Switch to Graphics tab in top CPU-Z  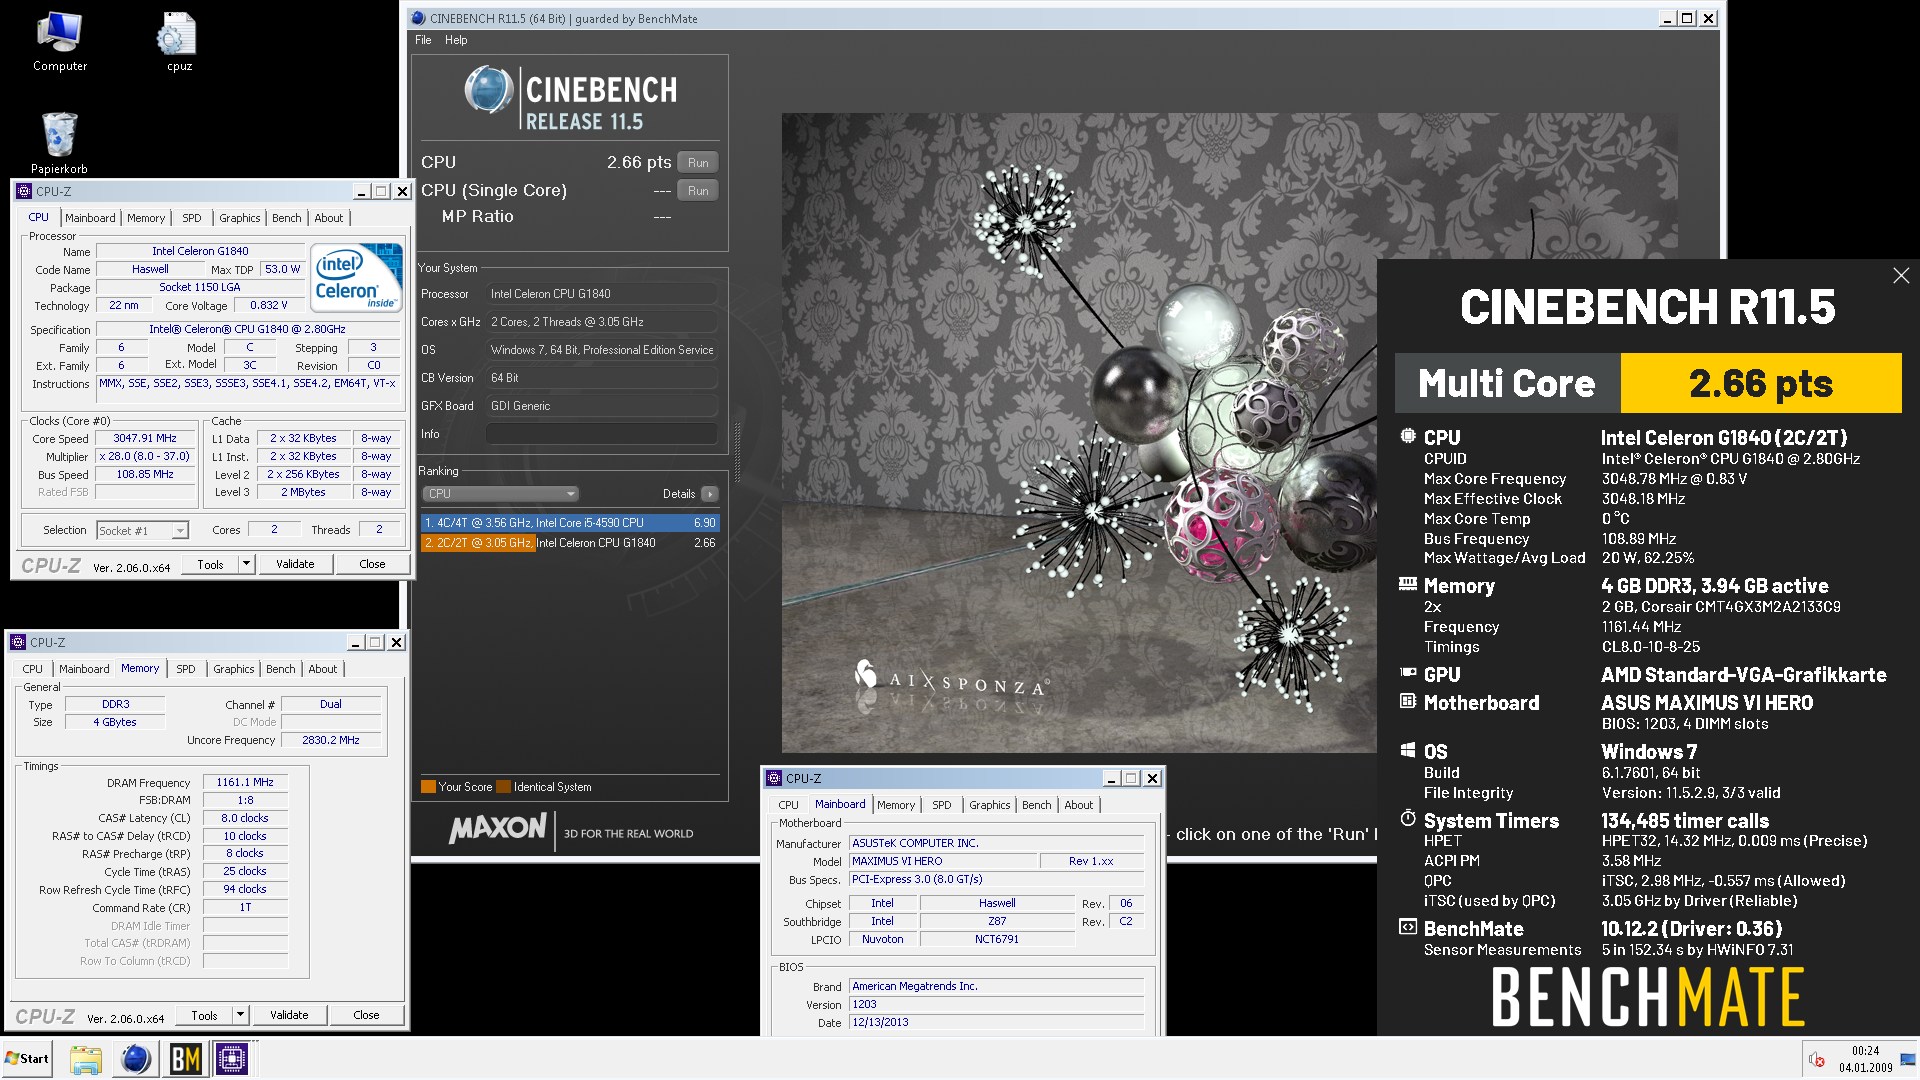pyautogui.click(x=239, y=218)
